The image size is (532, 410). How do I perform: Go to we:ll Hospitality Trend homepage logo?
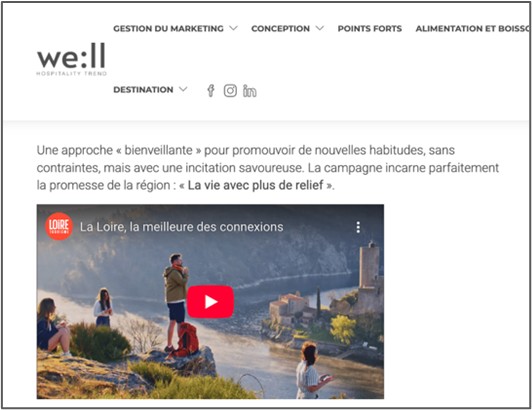tap(71, 59)
